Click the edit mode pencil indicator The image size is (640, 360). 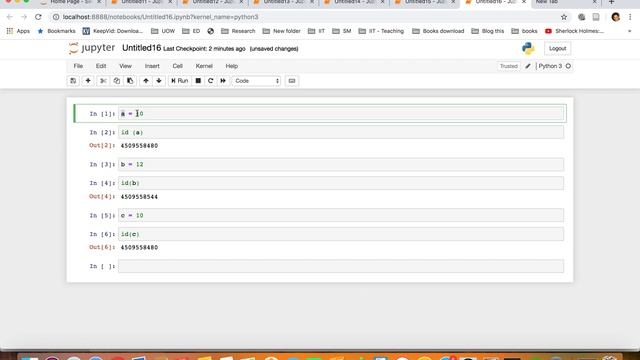[x=528, y=66]
